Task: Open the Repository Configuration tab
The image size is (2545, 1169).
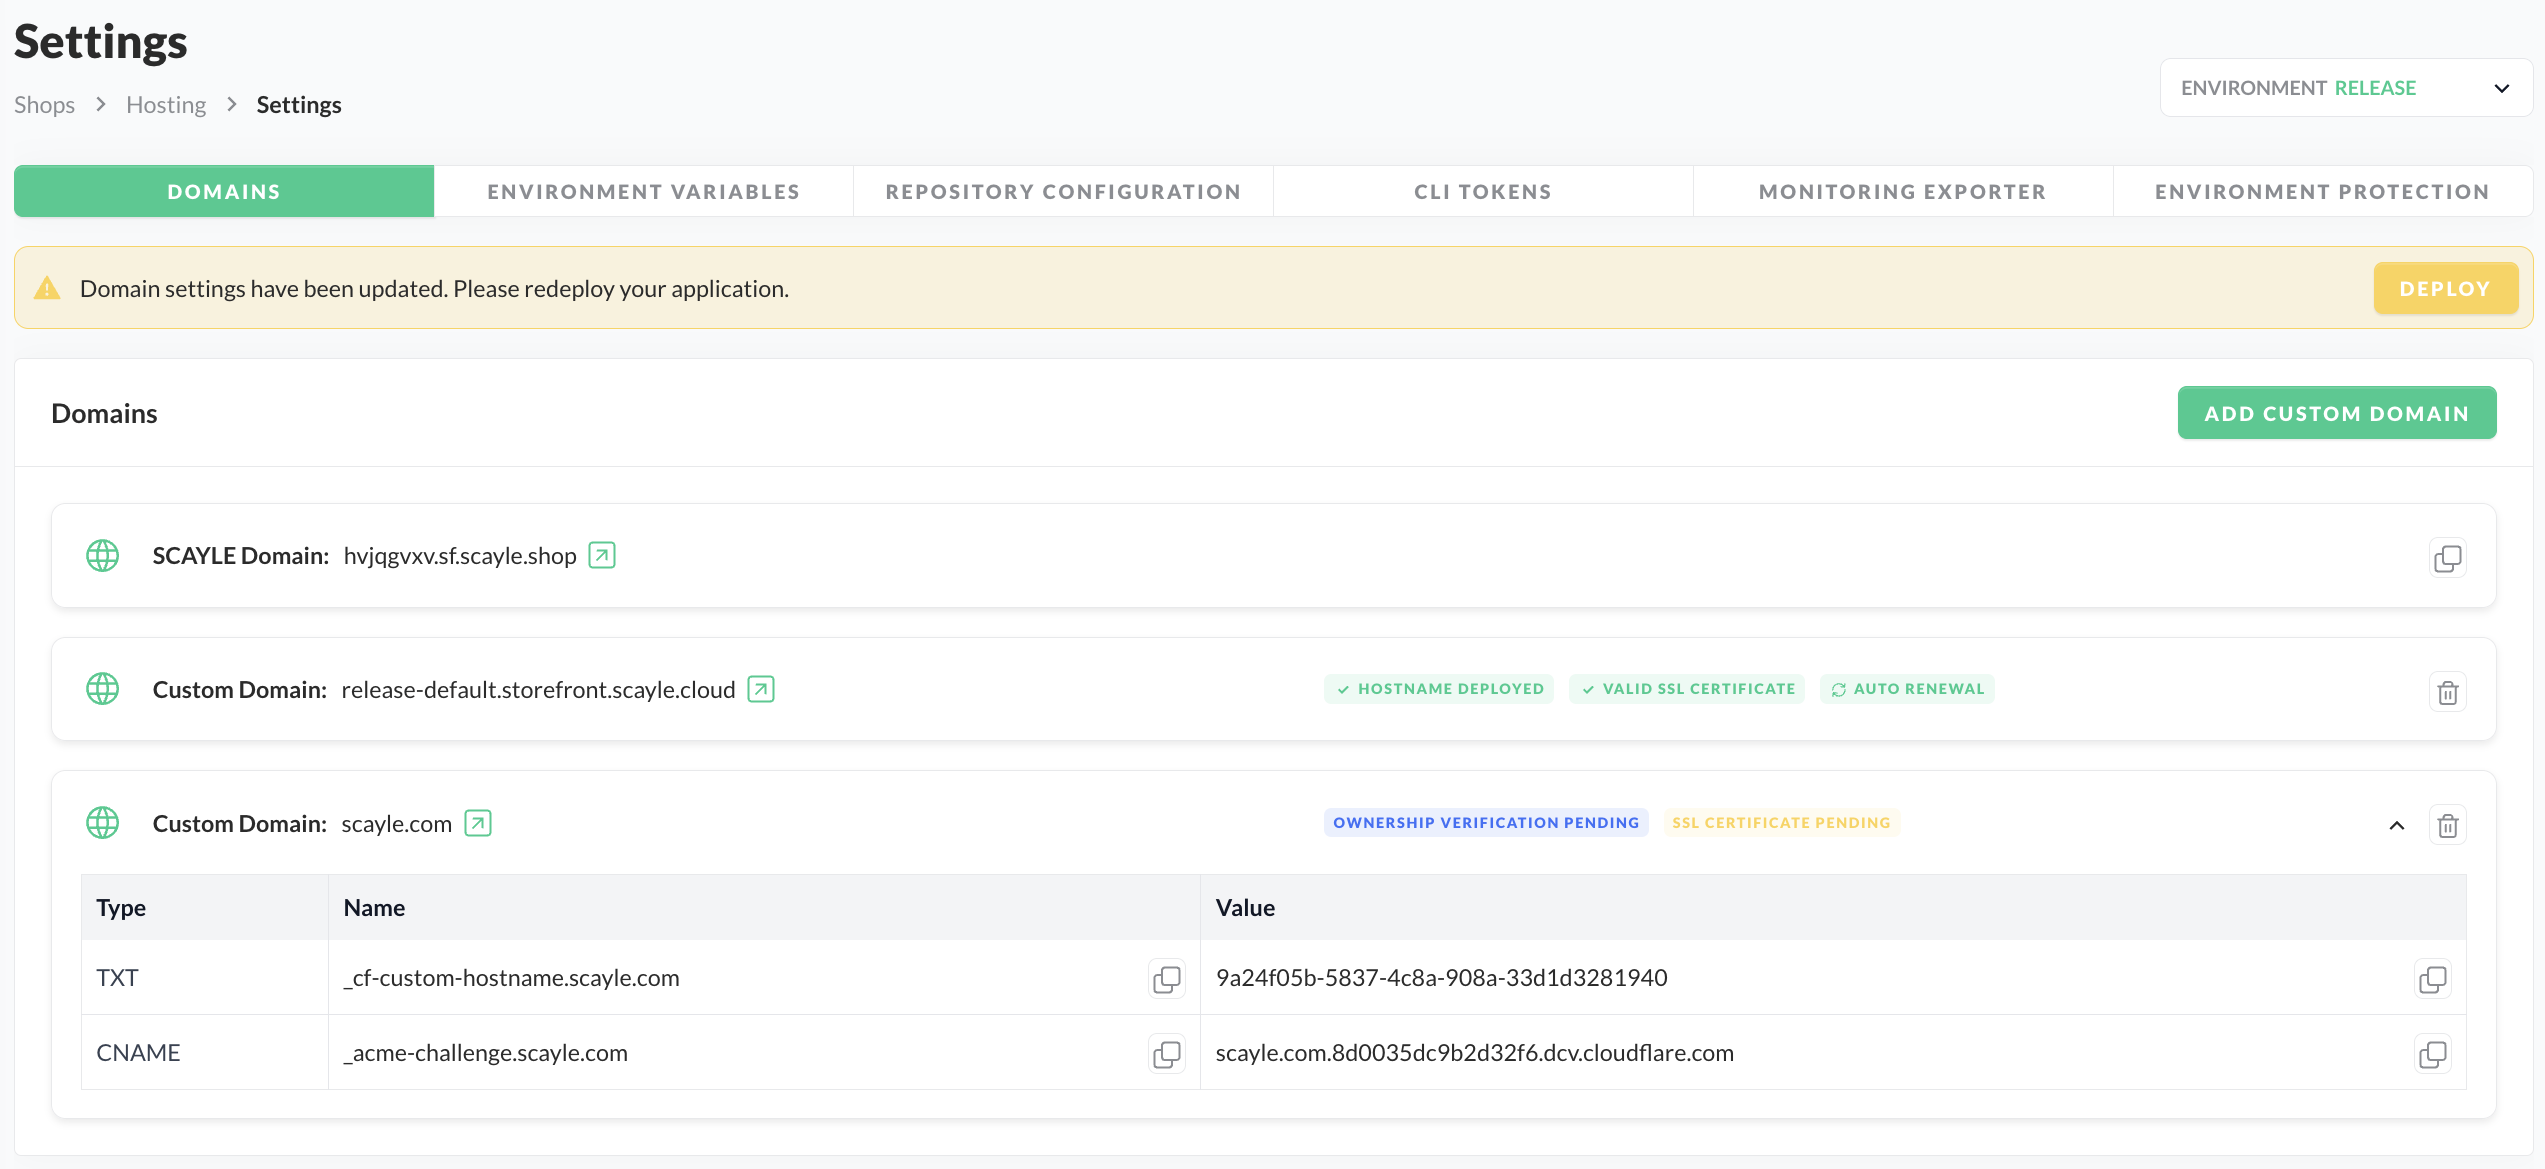Action: (x=1063, y=191)
